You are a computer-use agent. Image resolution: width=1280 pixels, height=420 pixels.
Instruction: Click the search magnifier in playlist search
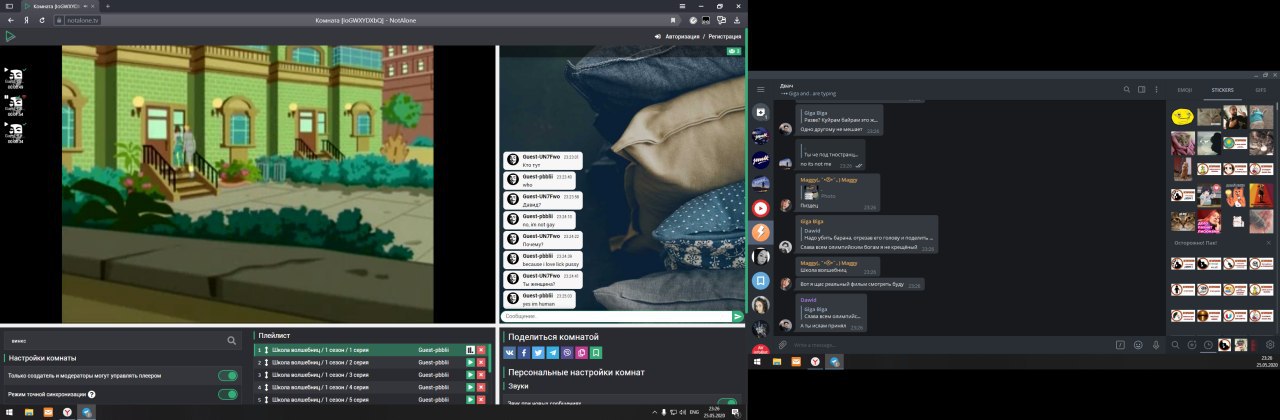point(231,340)
